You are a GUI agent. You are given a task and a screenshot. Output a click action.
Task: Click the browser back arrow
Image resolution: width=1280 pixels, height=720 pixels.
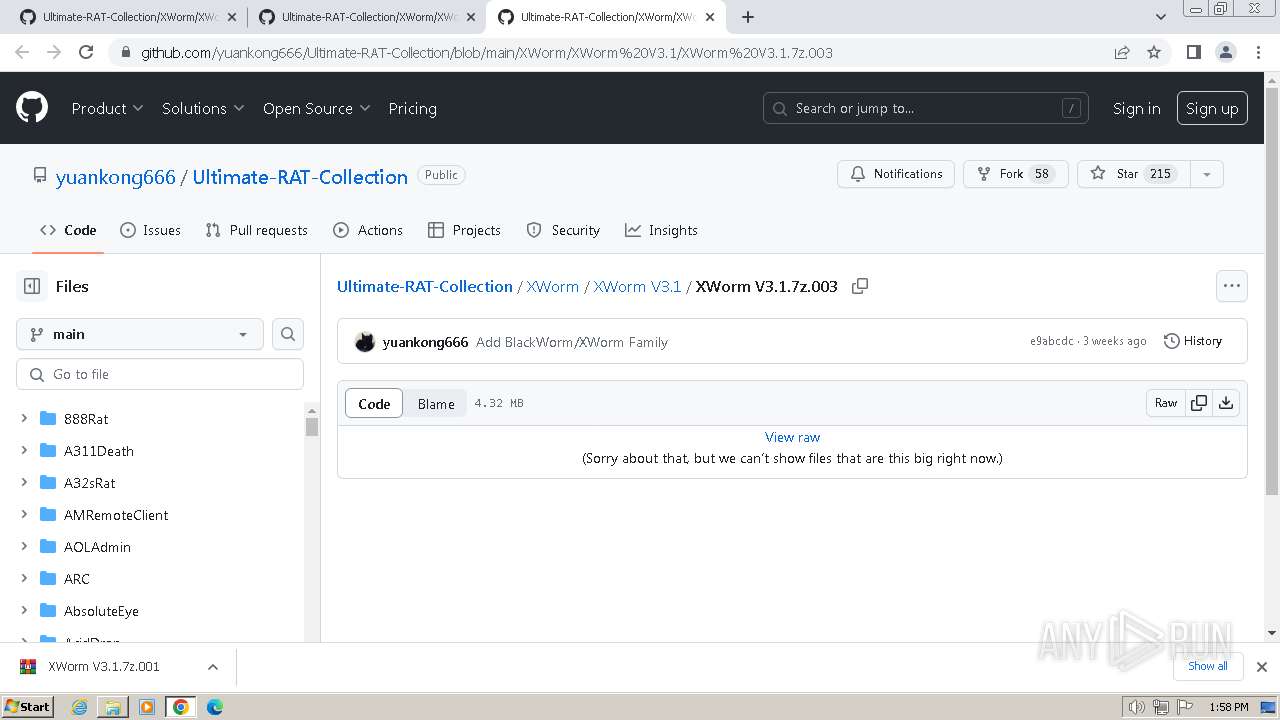[x=22, y=52]
